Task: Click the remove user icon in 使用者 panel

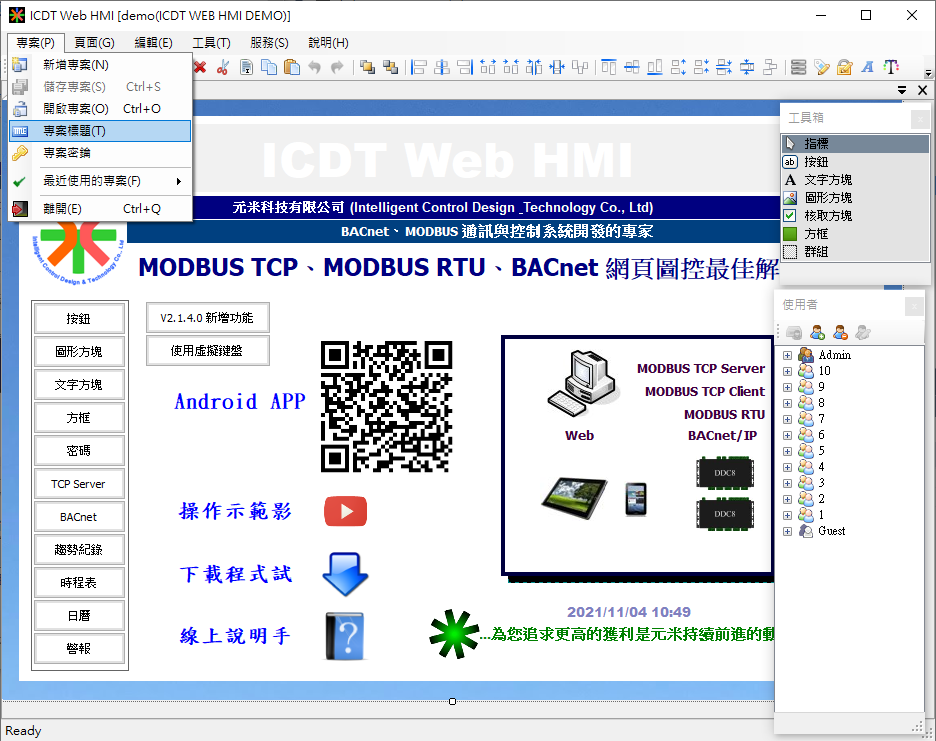Action: [840, 332]
